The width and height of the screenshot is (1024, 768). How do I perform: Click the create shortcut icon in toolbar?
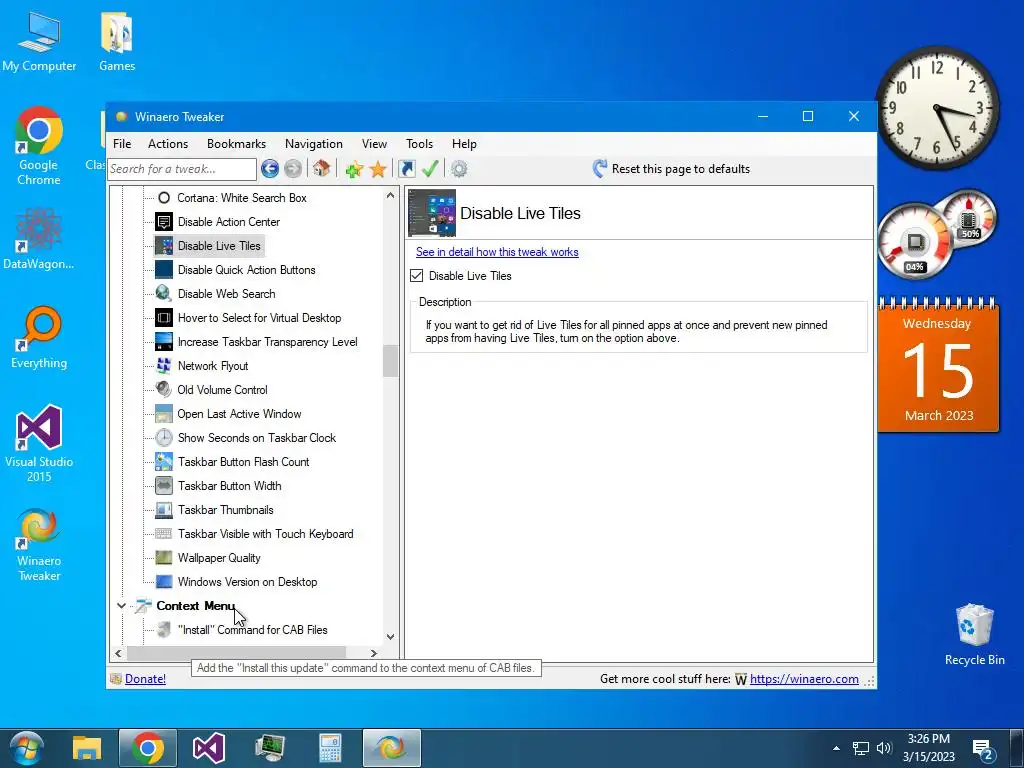tap(406, 169)
